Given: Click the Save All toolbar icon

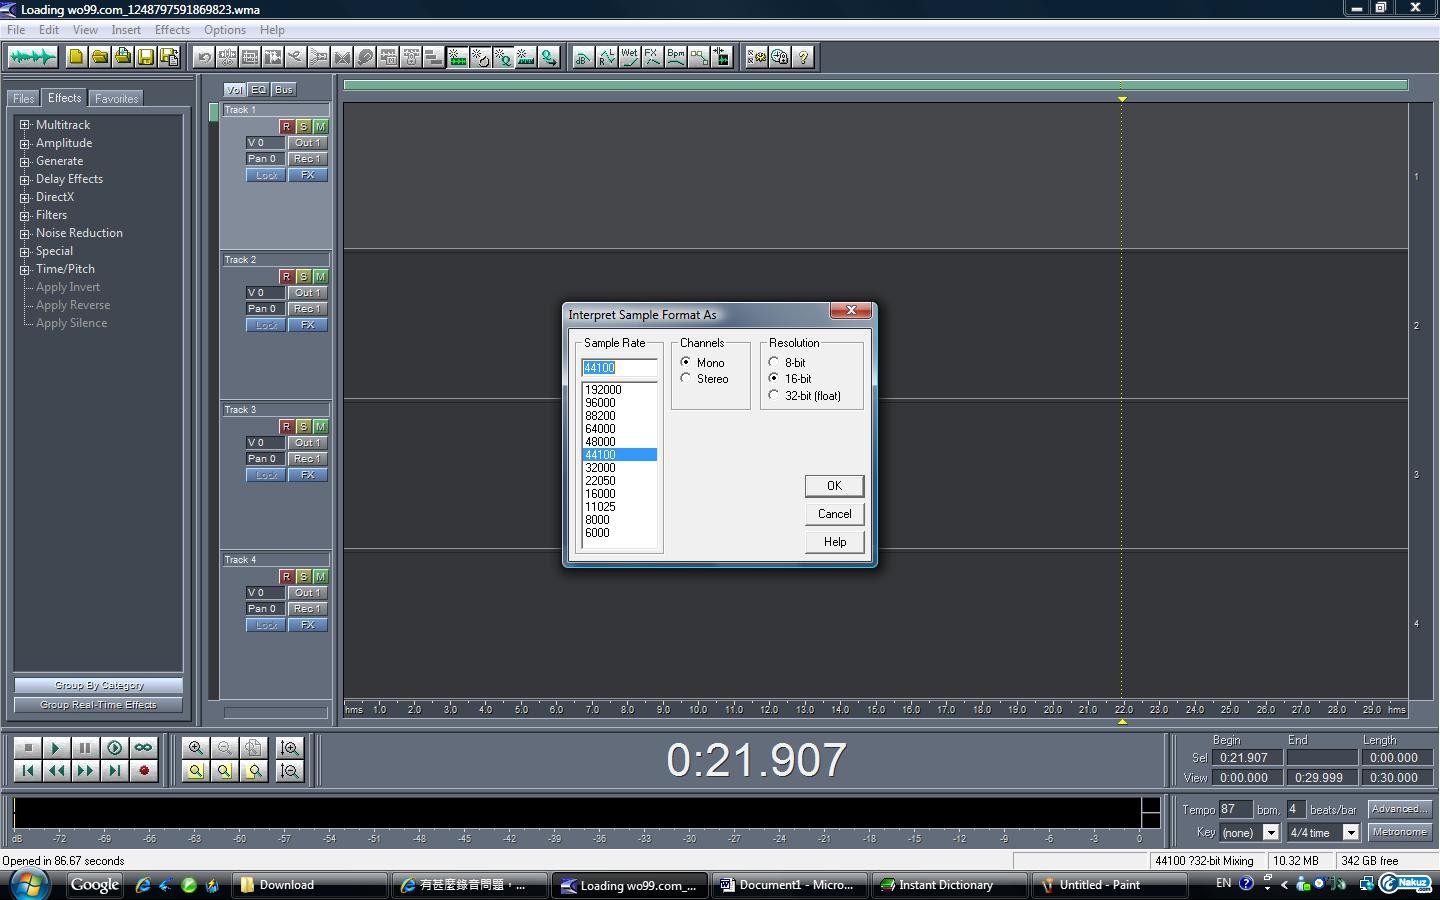Looking at the screenshot, I should click(x=169, y=57).
